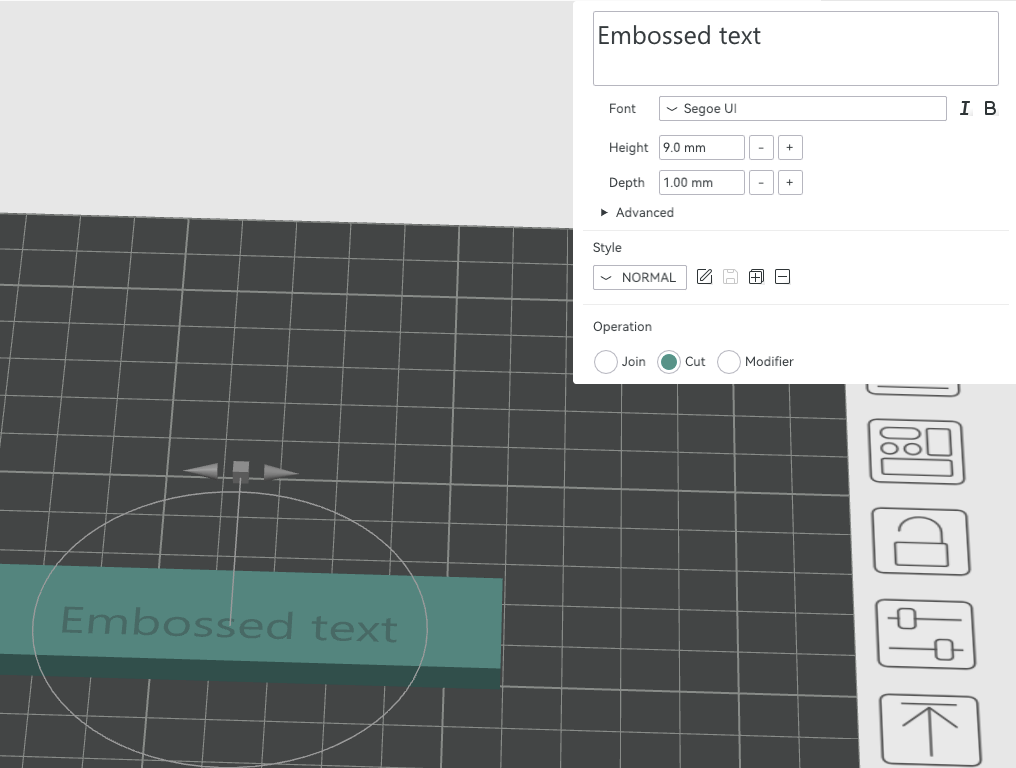This screenshot has width=1016, height=768.
Task: Select the Join operation
Action: 606,362
